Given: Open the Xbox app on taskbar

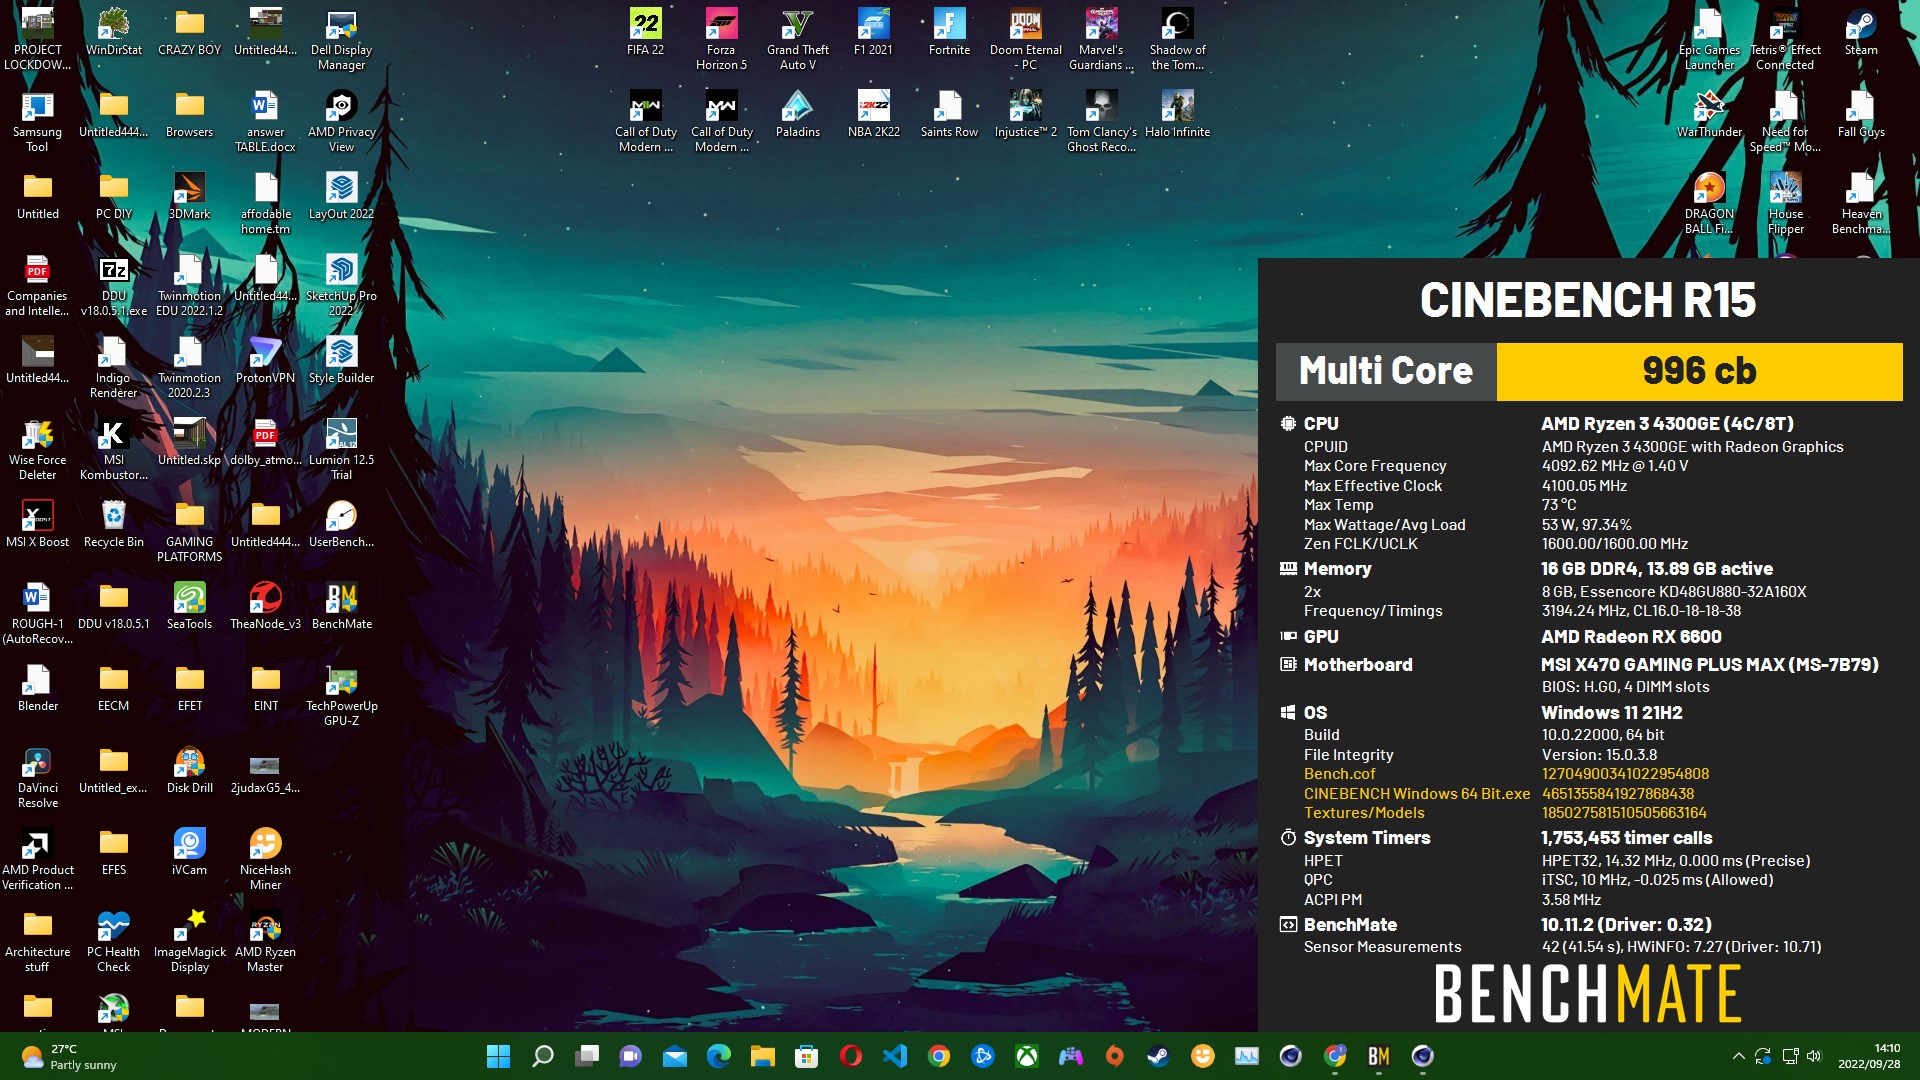Looking at the screenshot, I should (x=1027, y=1056).
